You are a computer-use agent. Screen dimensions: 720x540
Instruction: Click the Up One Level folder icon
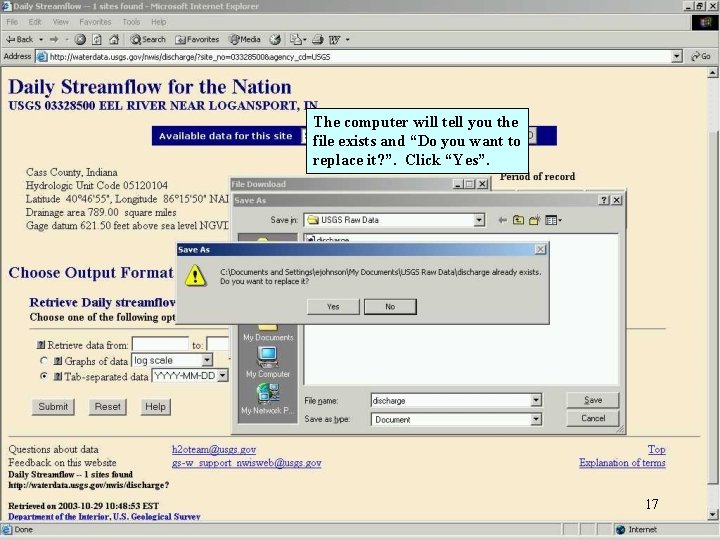coord(518,220)
